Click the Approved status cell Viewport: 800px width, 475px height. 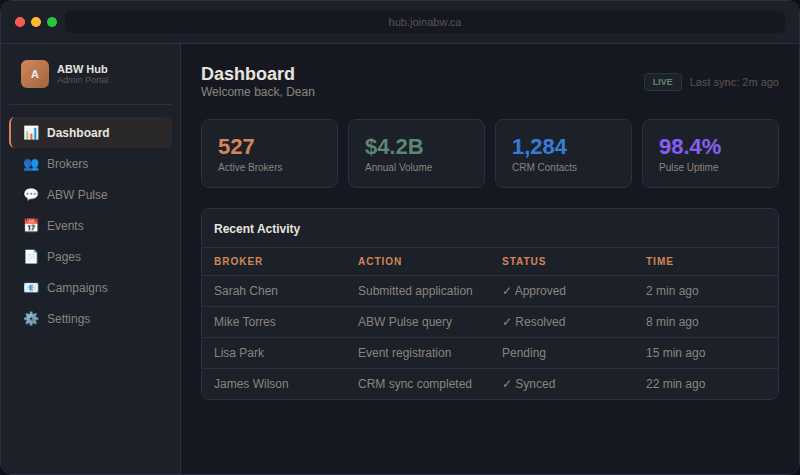tap(534, 291)
